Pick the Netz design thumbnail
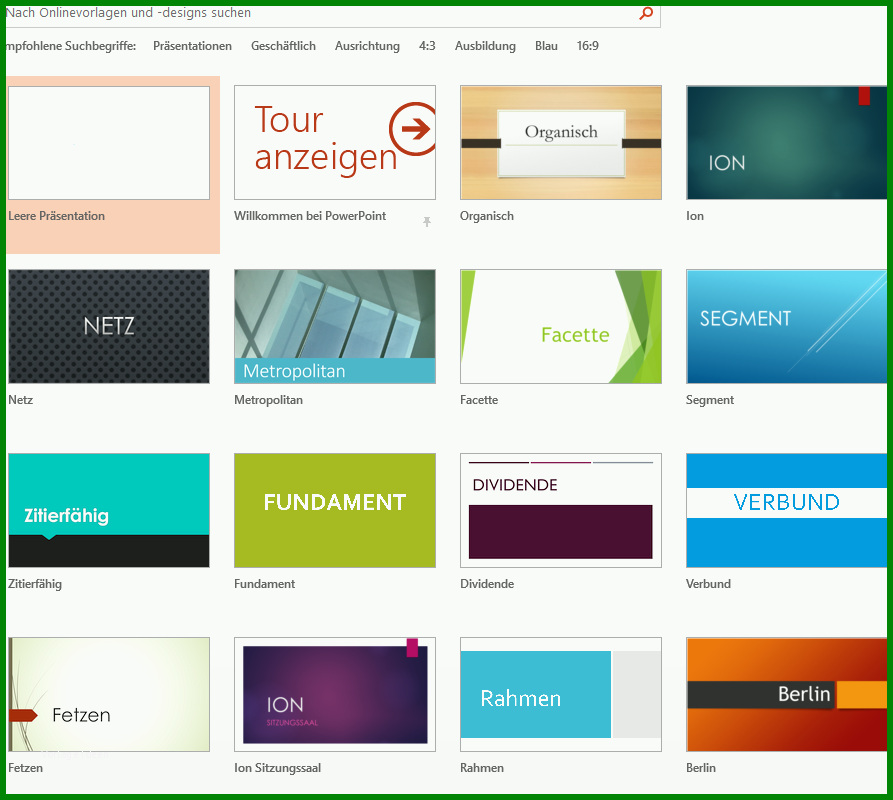 coord(109,327)
